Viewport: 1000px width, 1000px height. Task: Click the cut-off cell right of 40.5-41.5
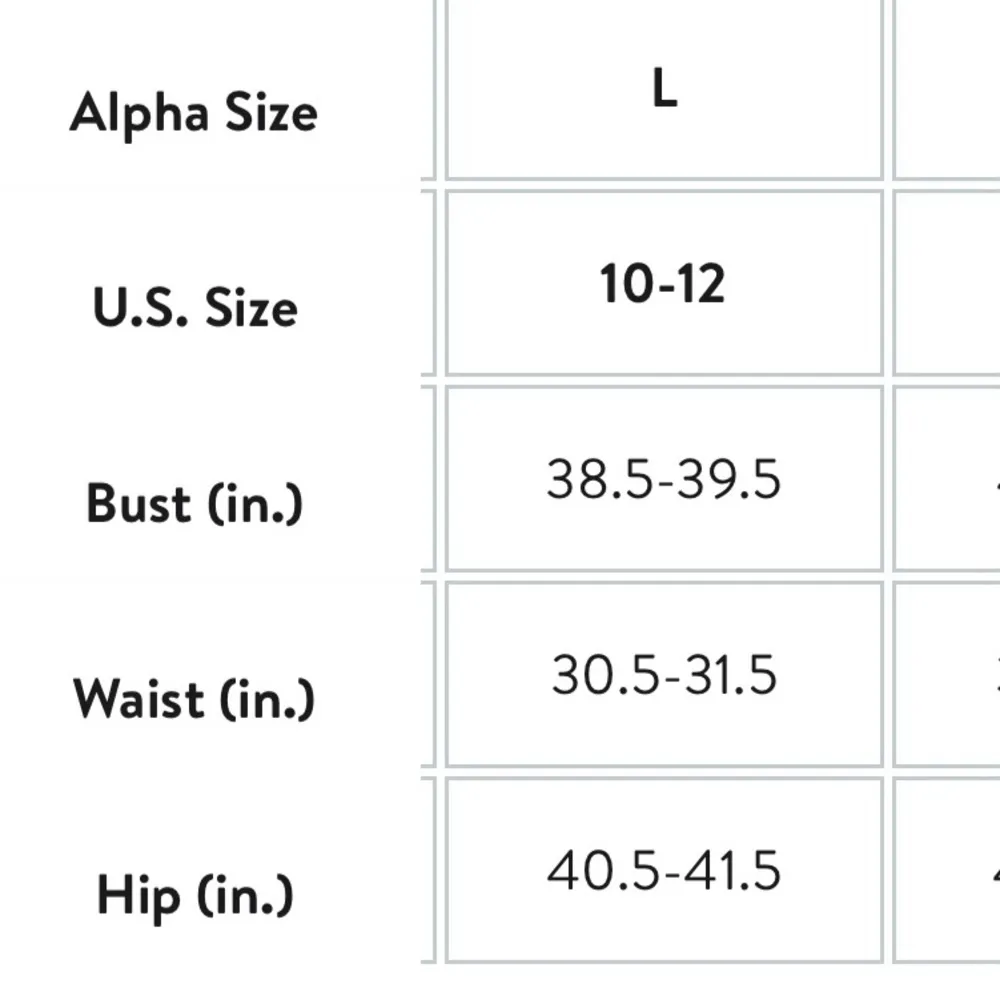(948, 870)
